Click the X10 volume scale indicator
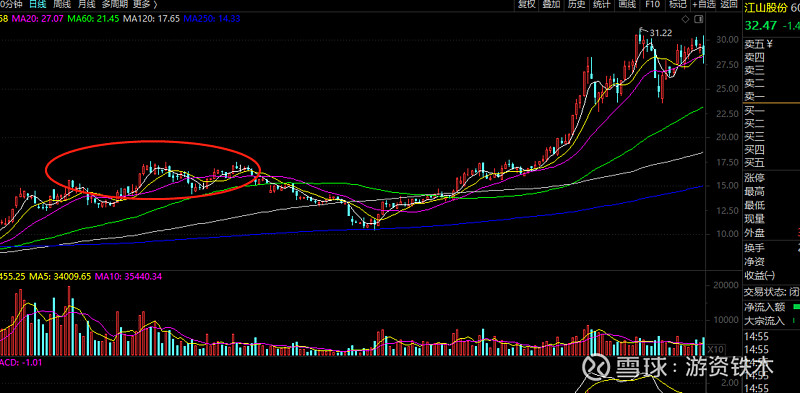This screenshot has width=800, height=393. coord(716,349)
